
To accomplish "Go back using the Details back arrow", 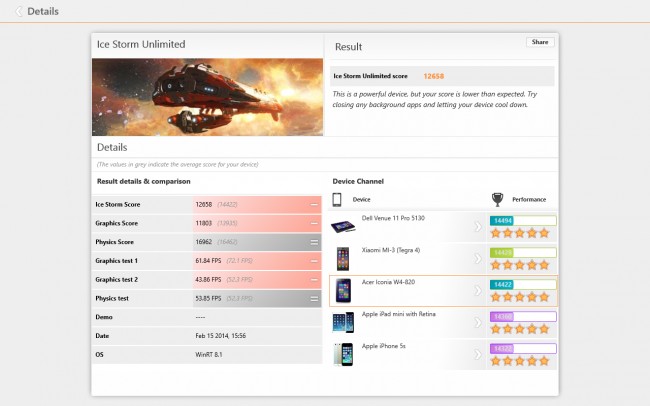I will tap(18, 11).
